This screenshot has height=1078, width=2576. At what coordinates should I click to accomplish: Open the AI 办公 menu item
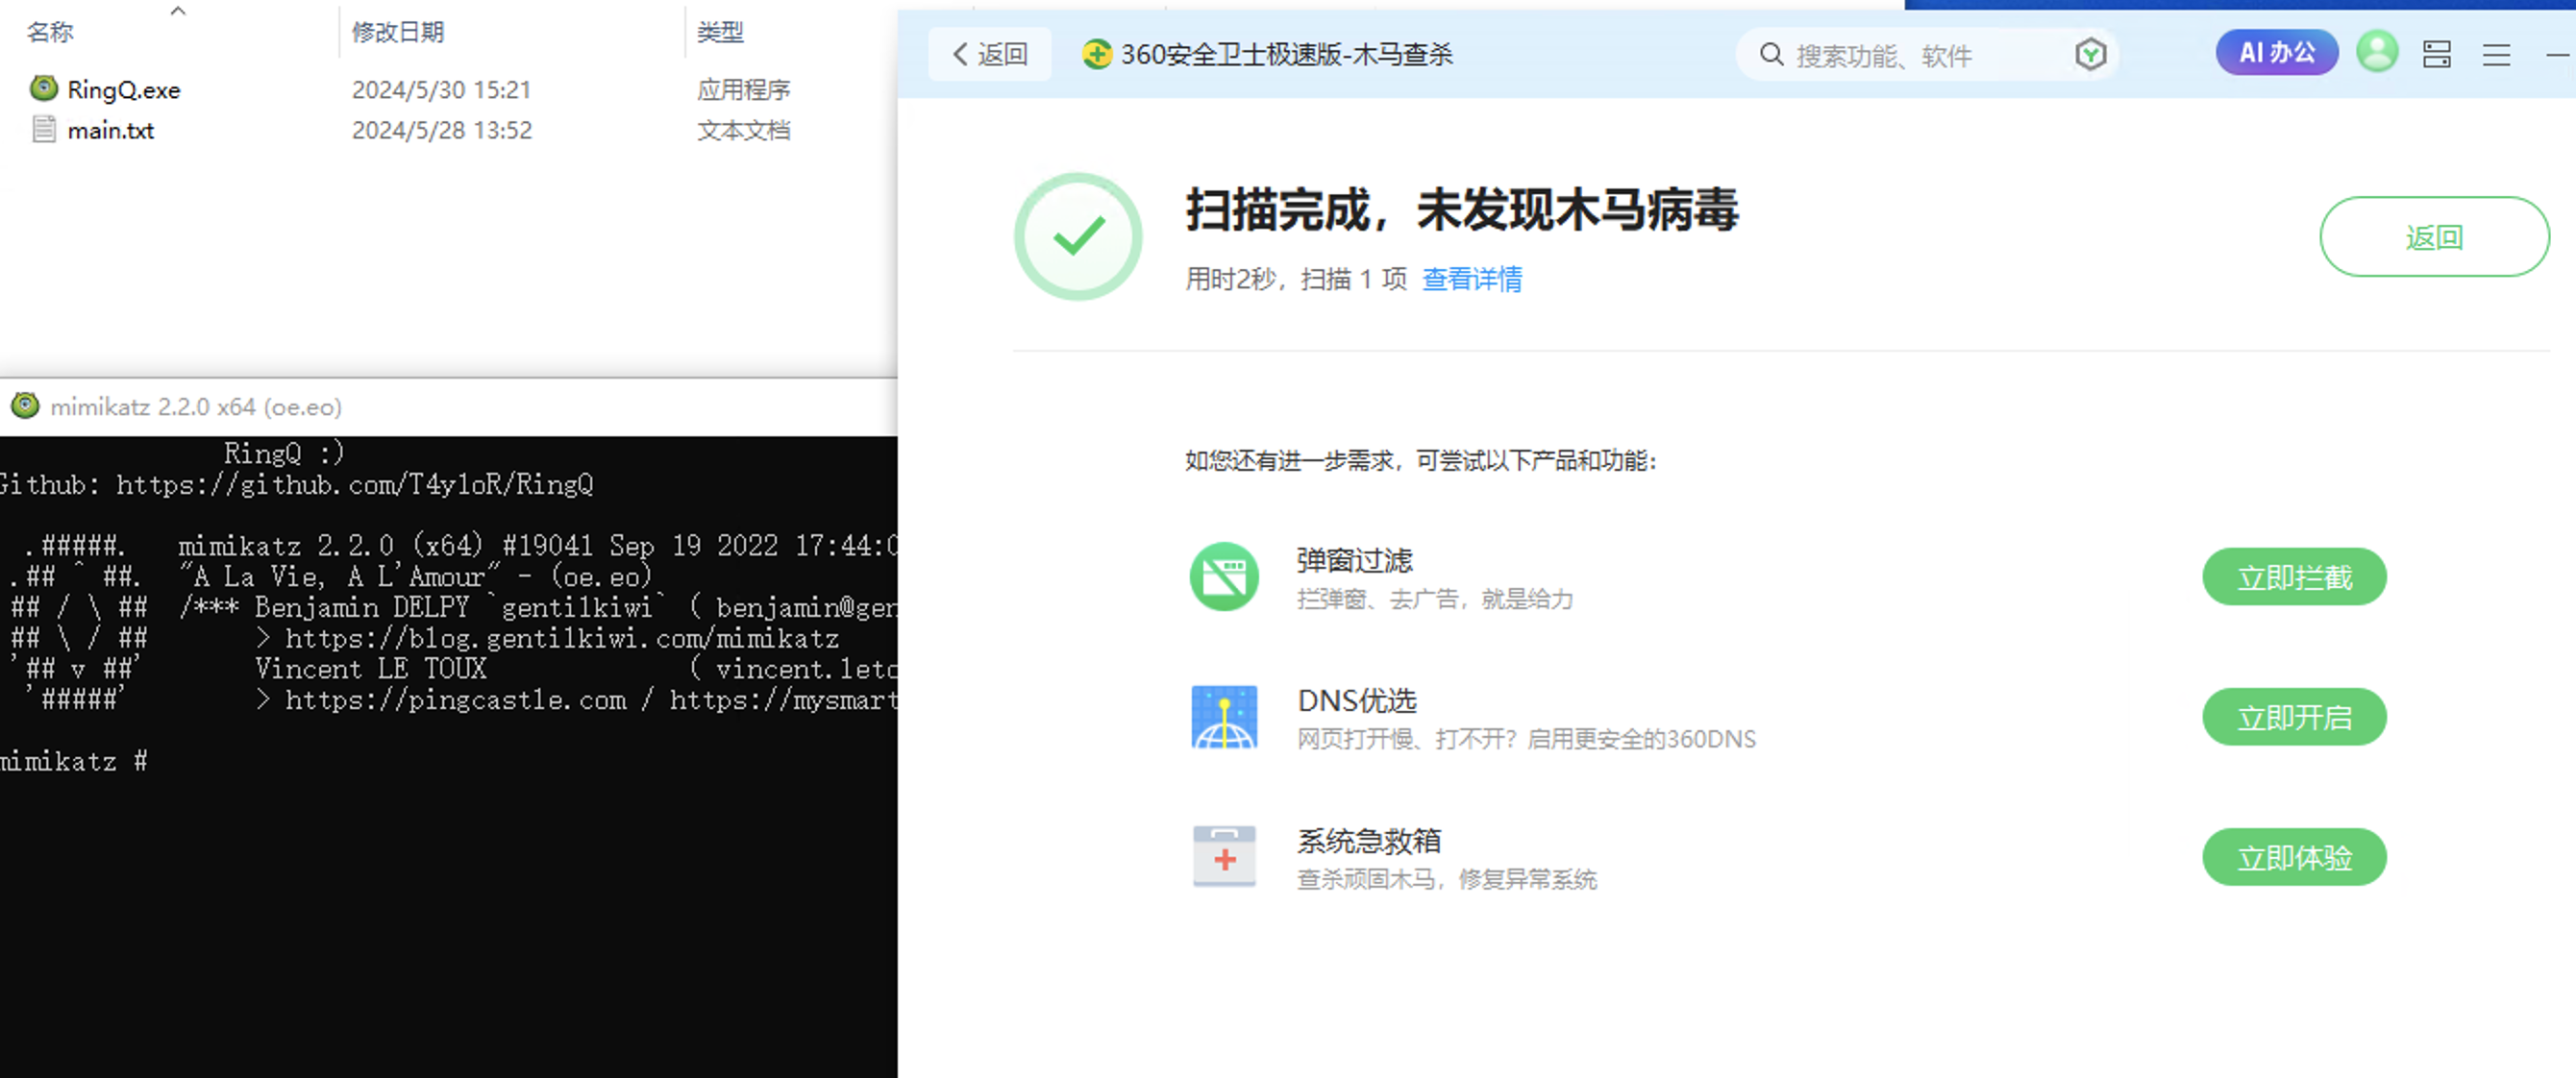point(2276,53)
